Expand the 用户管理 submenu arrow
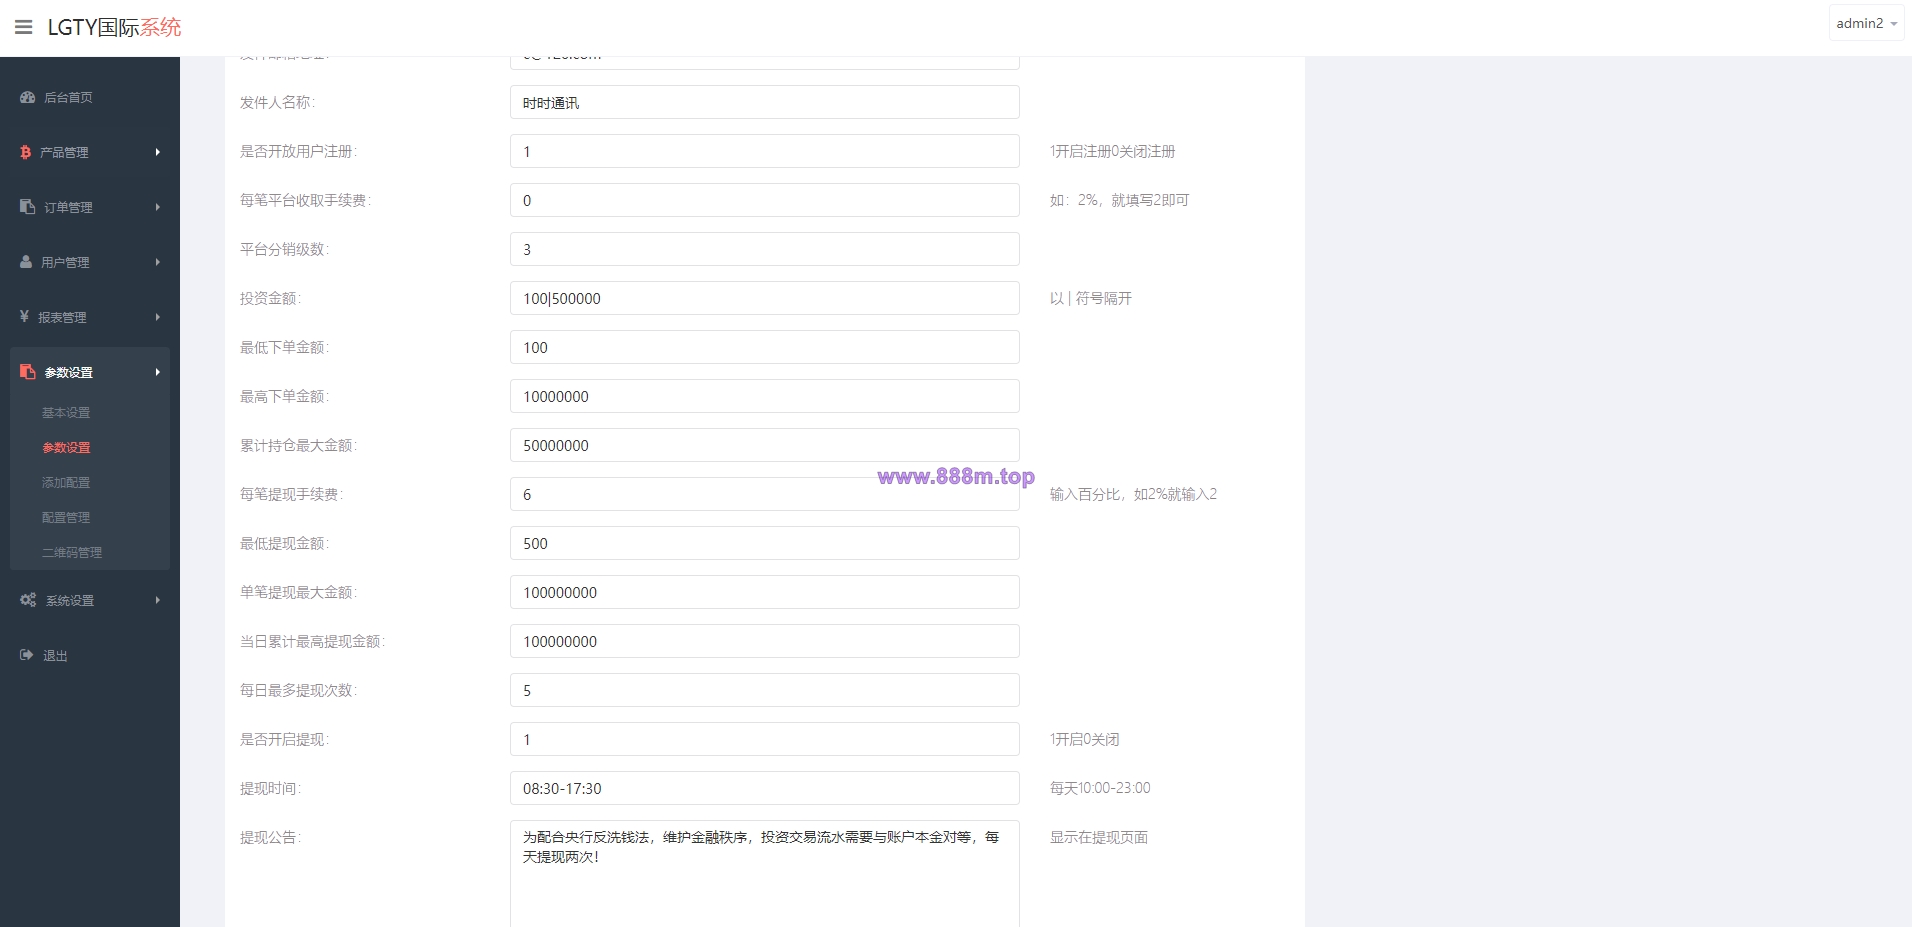 point(158,262)
